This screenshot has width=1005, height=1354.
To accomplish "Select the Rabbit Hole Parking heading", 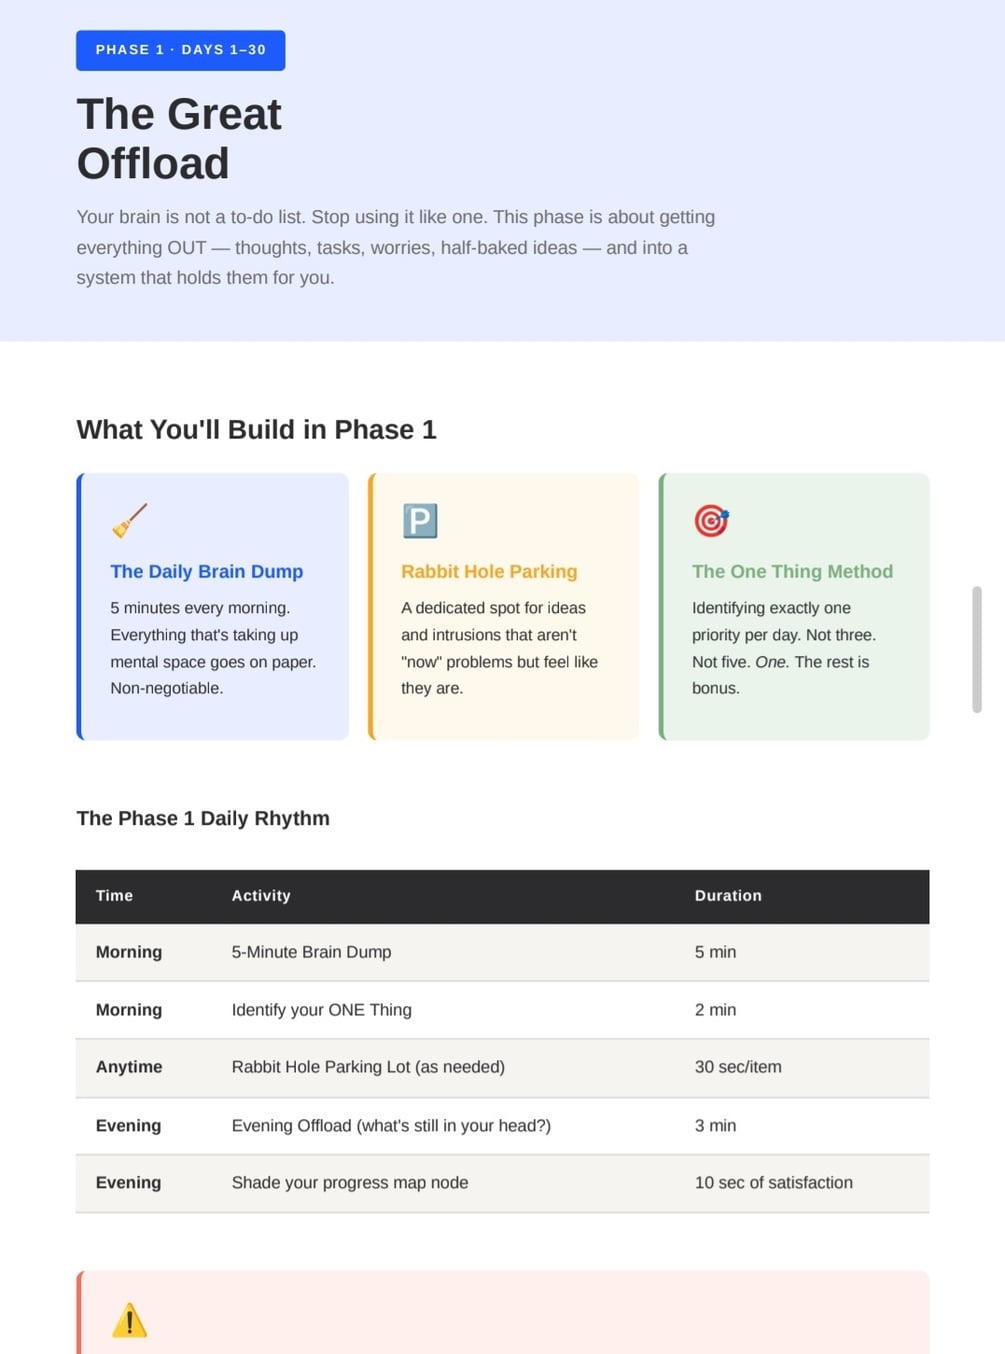I will coord(489,571).
